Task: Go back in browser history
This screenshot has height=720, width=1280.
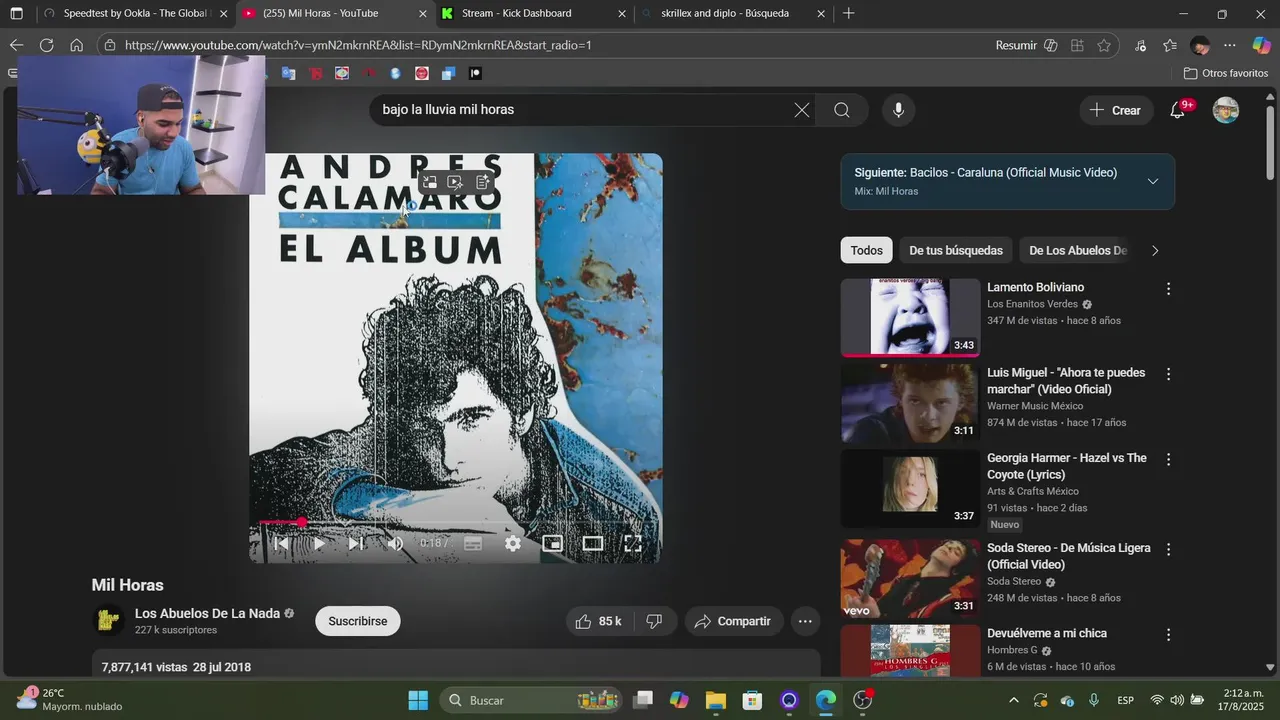Action: tap(16, 45)
